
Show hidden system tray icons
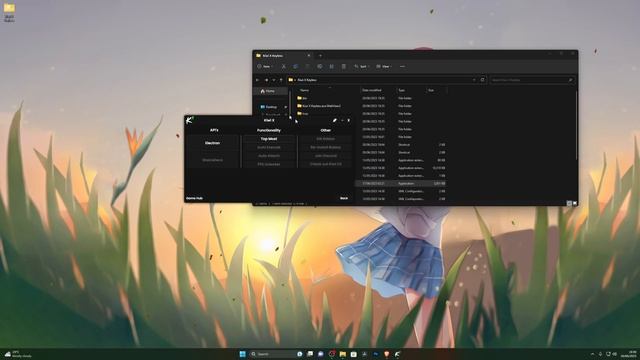point(593,354)
